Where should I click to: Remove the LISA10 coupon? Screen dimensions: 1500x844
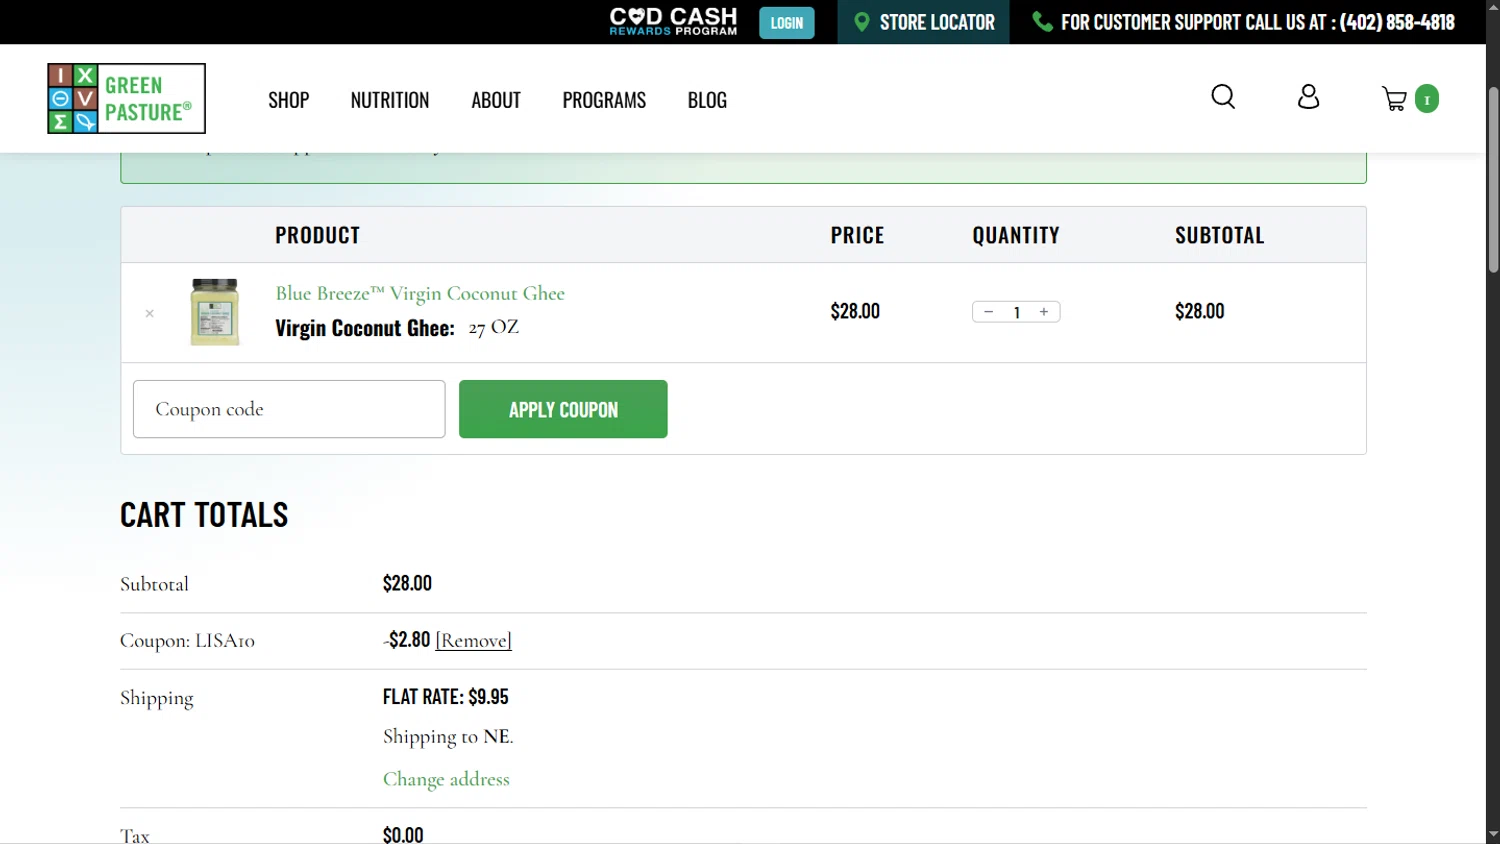coord(473,640)
